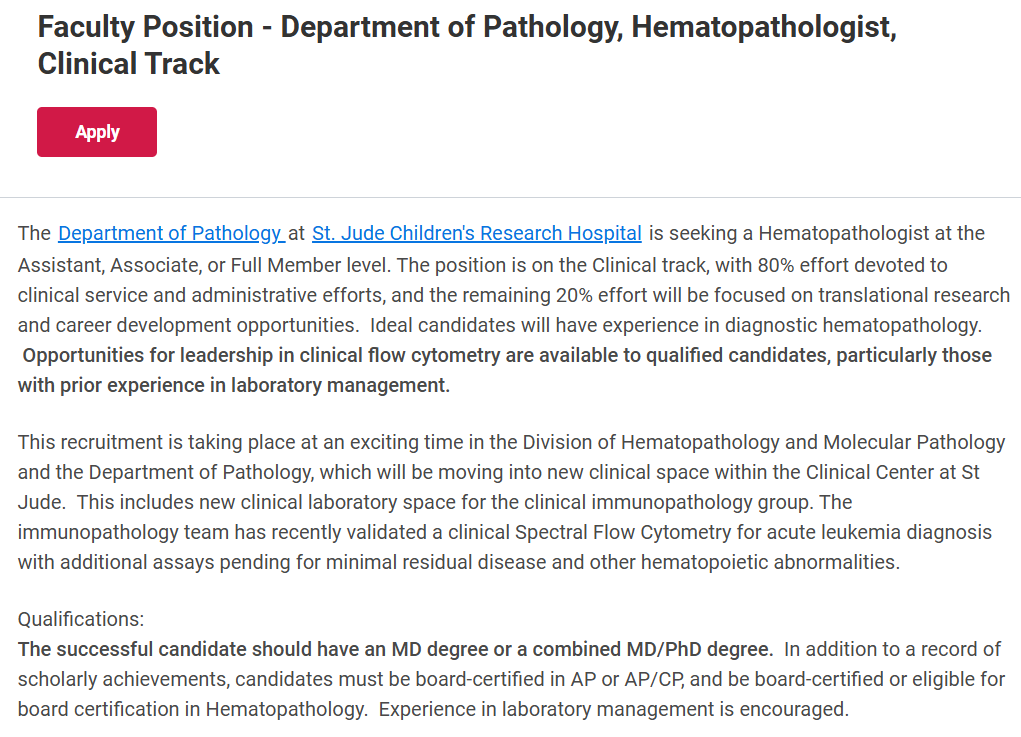Screen dimensions: 1021x737
Task: Click "Experience in laboratory management is encouraged" sentence
Action: 612,710
